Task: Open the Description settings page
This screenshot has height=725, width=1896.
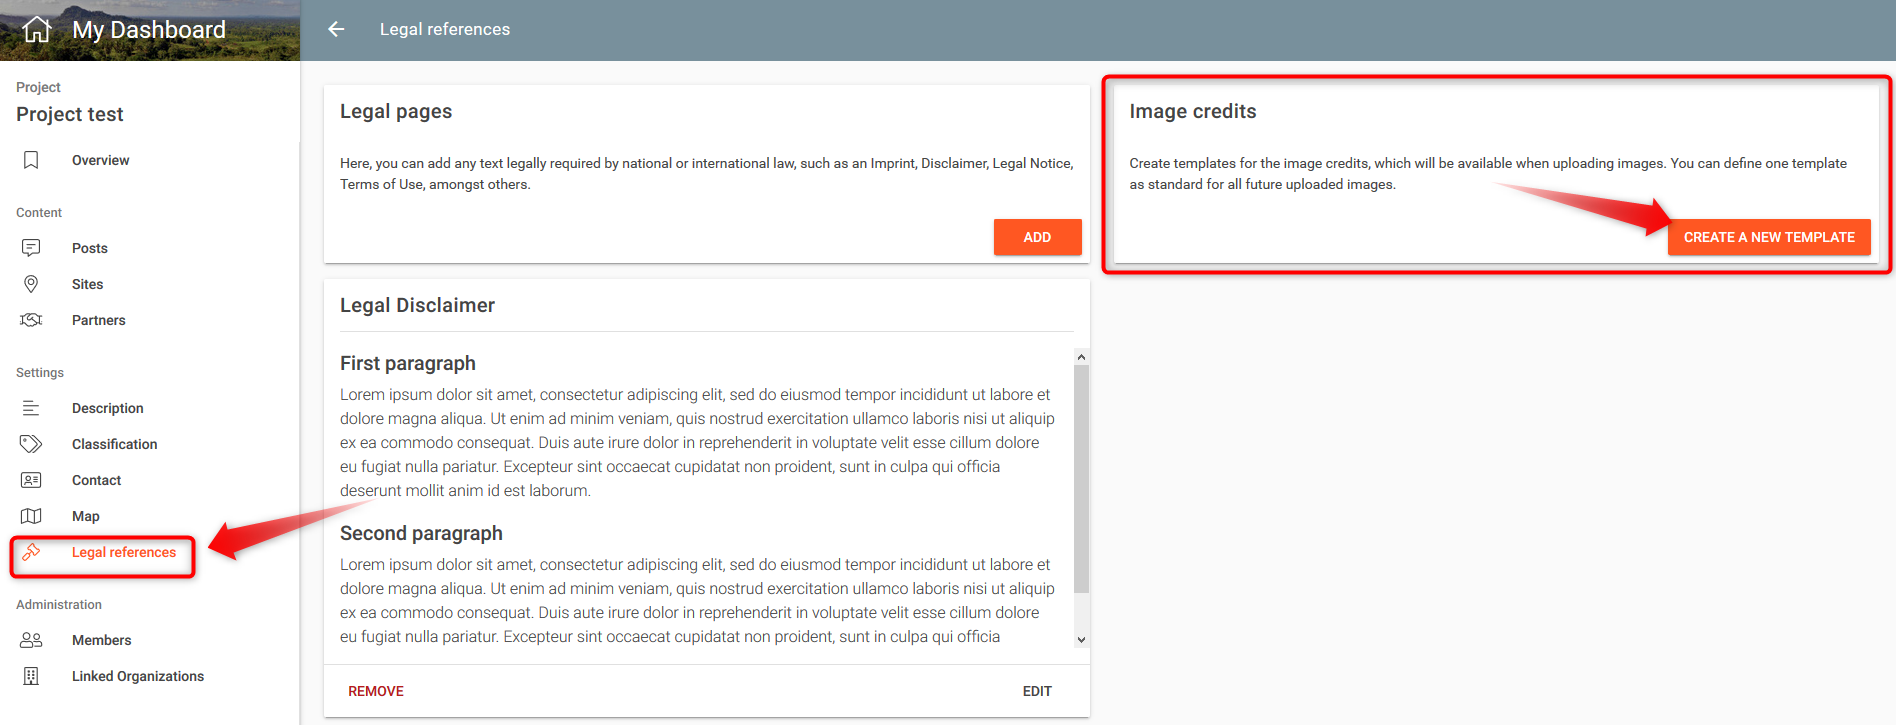Action: click(x=107, y=408)
